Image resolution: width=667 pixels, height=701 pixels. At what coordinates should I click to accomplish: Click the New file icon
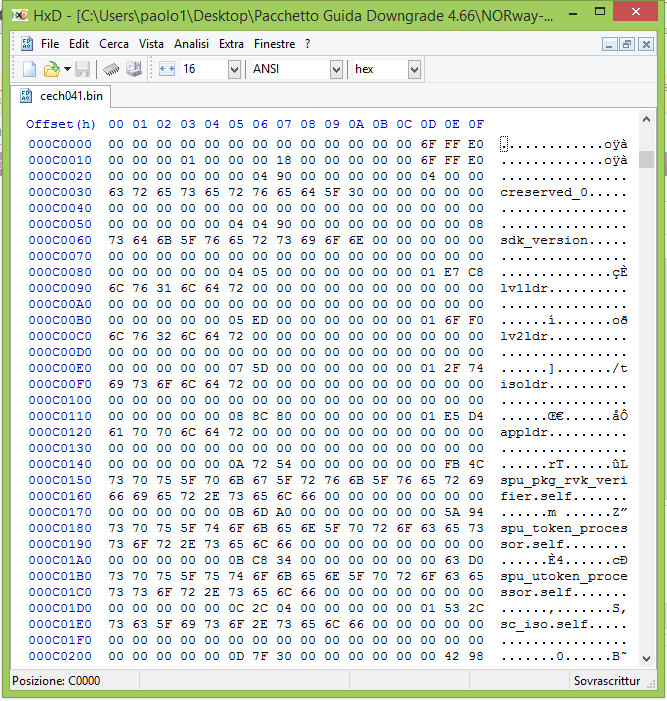[30, 69]
